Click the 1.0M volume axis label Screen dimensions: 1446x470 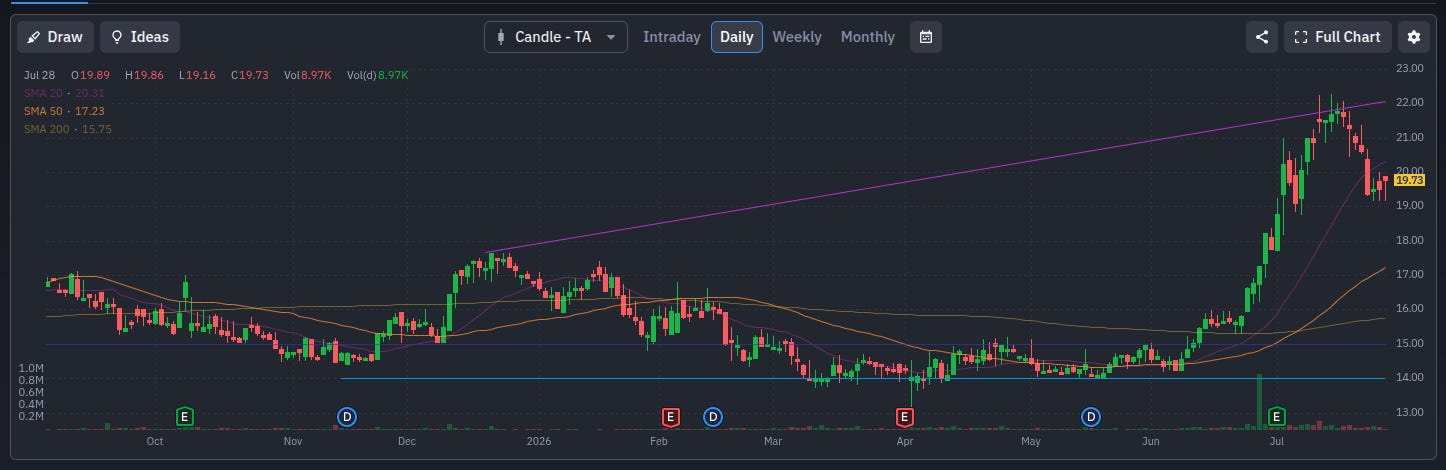[31, 369]
